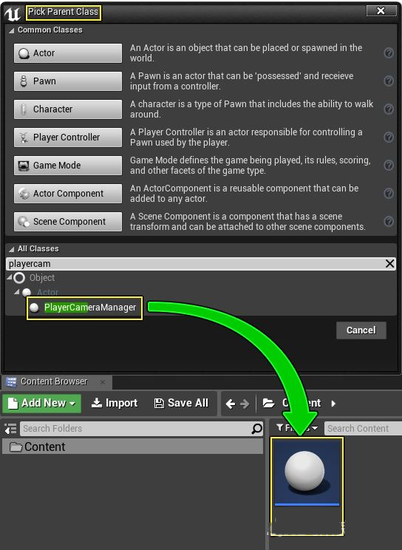This screenshot has height=550, width=402.
Task: Click the Search Folders magnifier icon
Action: (257, 429)
